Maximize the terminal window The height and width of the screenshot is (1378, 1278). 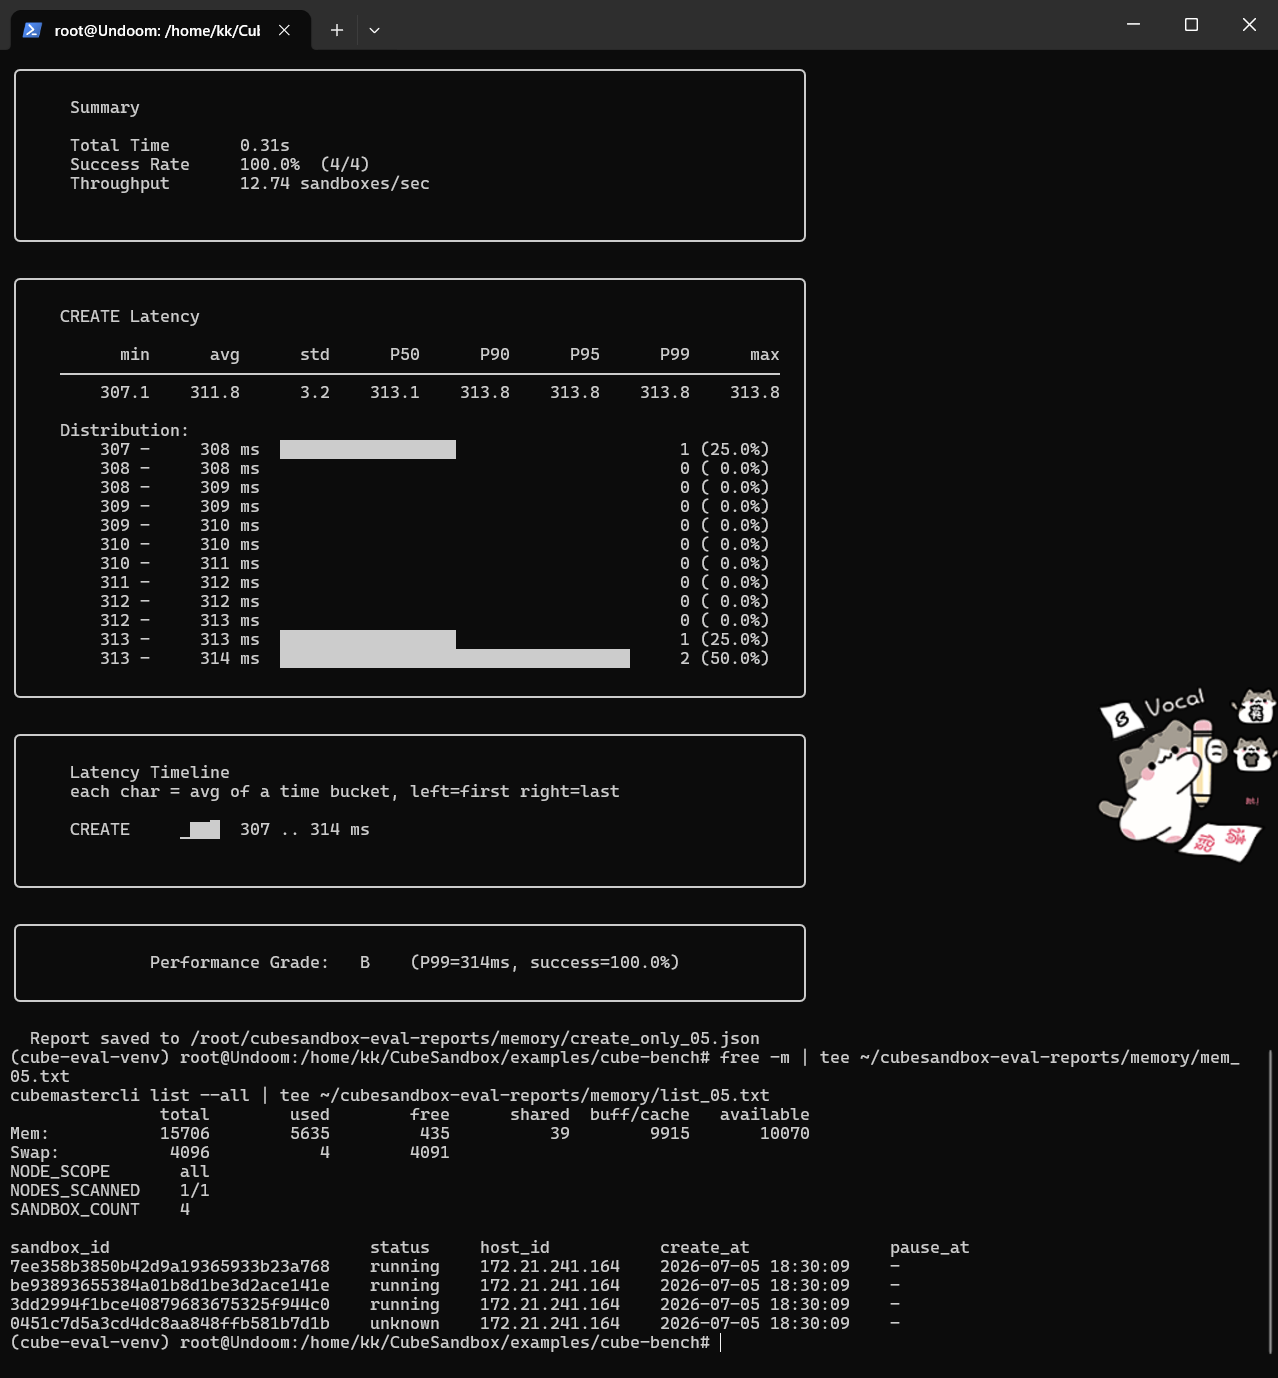click(1191, 25)
